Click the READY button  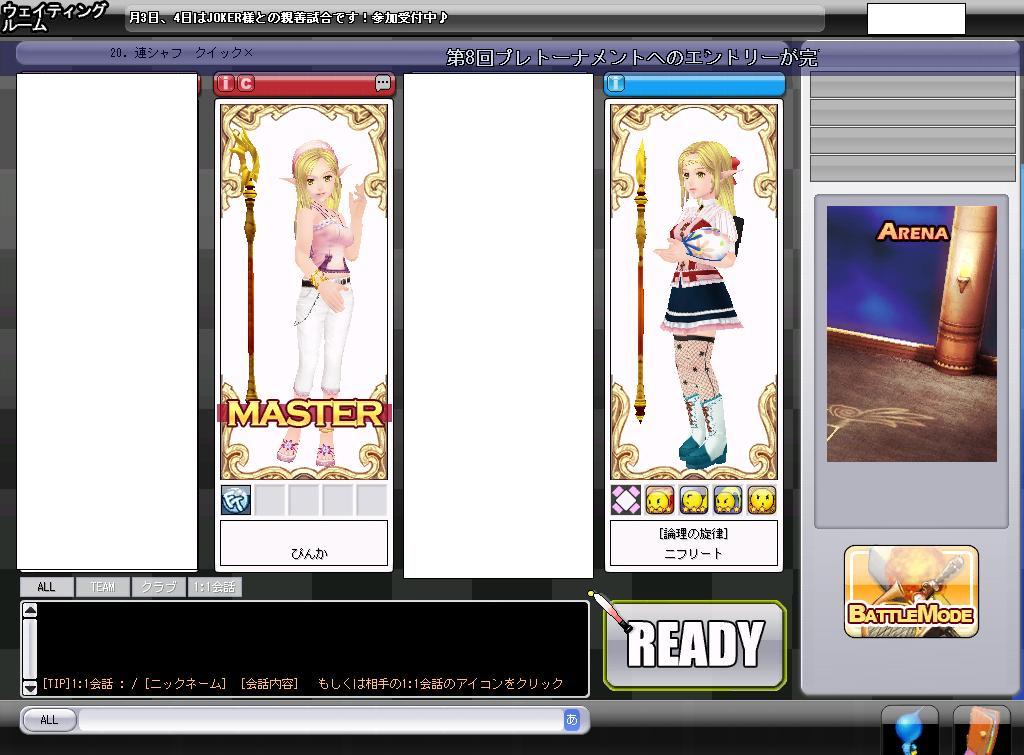(x=695, y=645)
